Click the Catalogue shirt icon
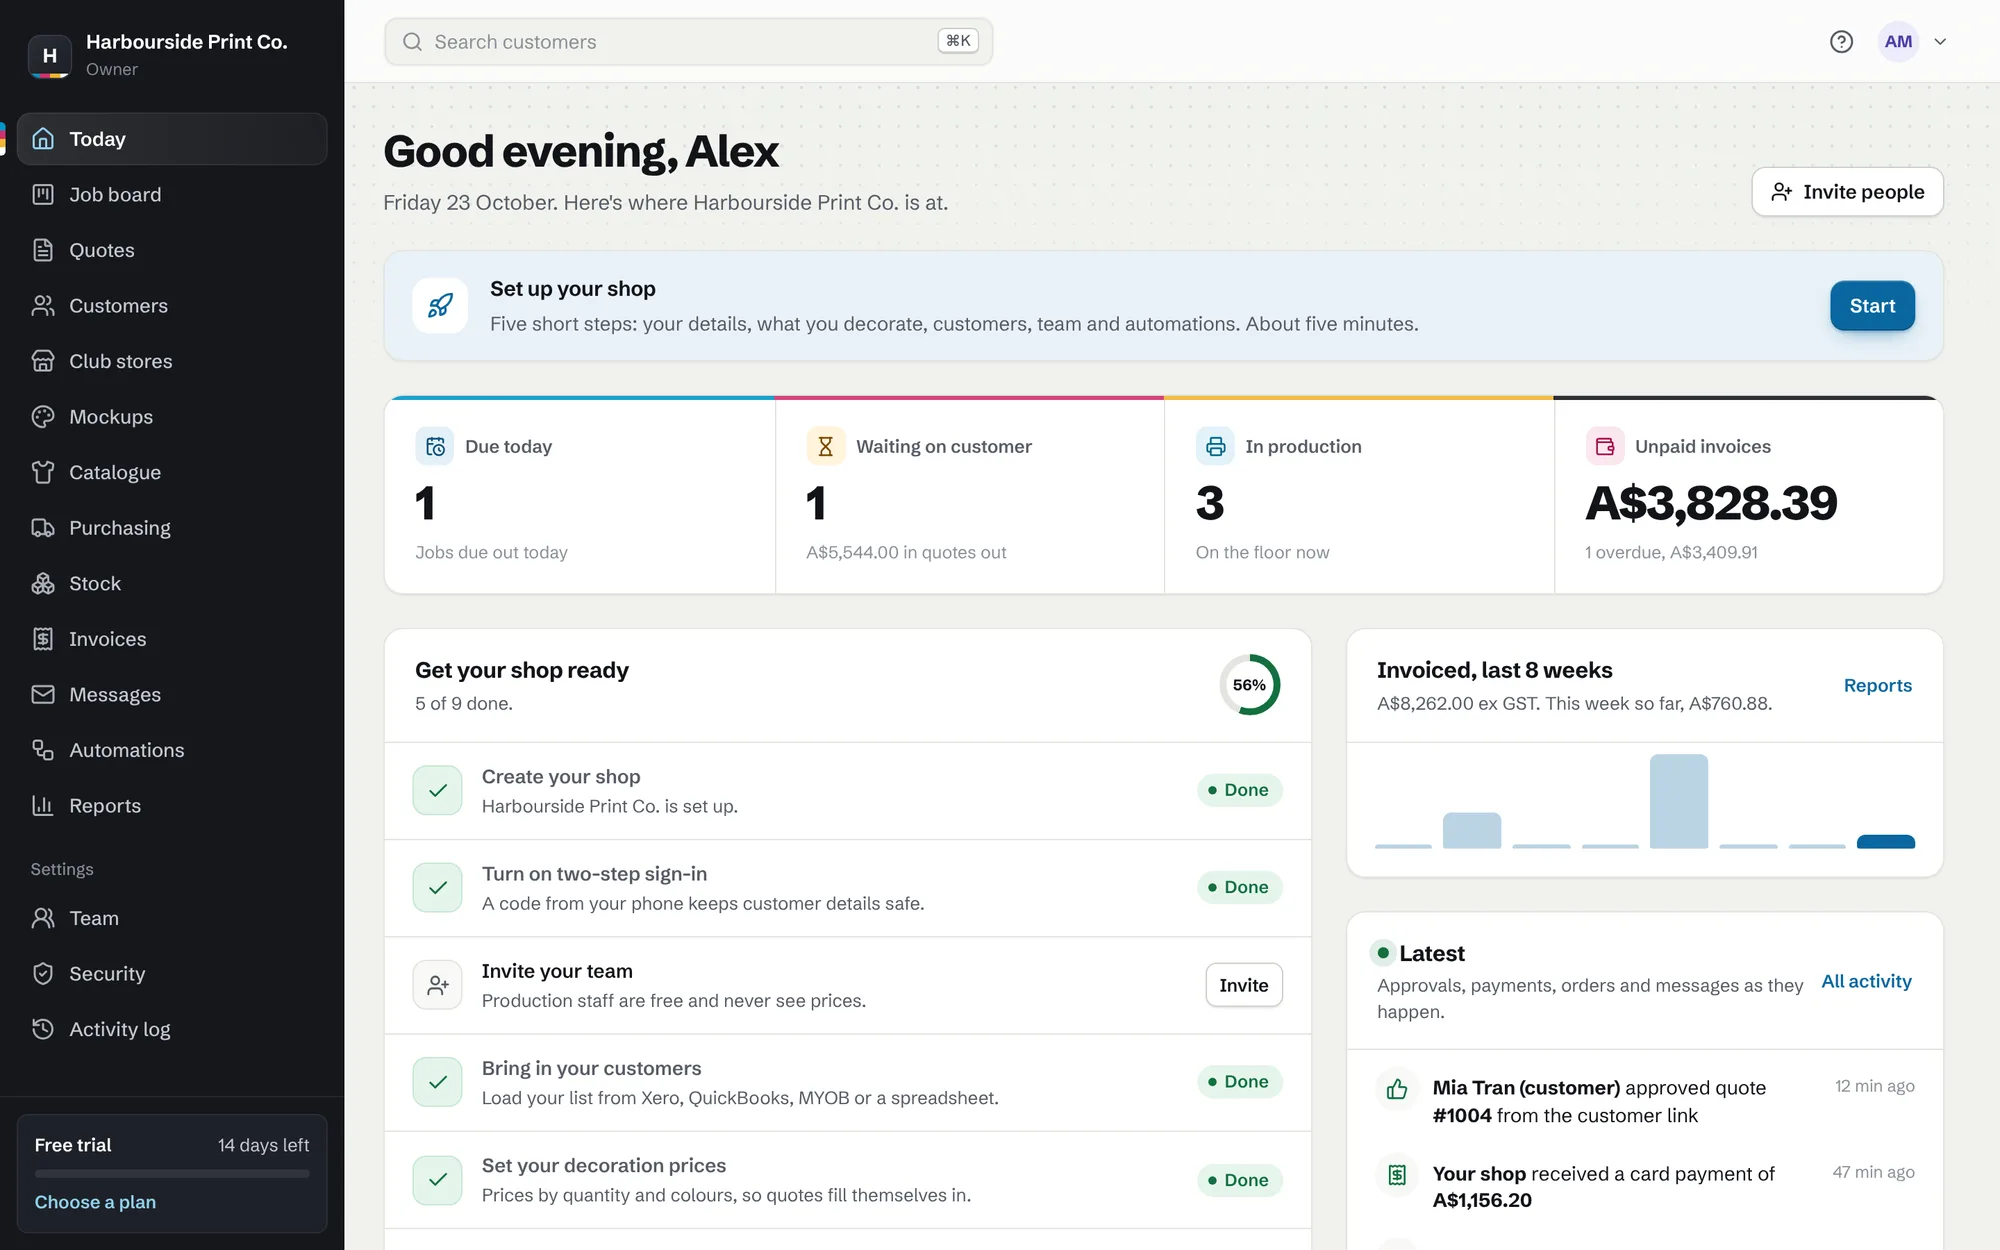 [x=43, y=472]
